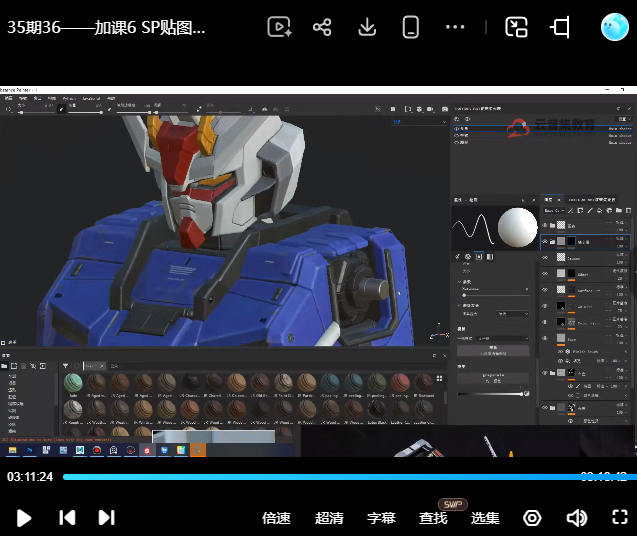The image size is (637, 536).
Task: Enter fullscreen mode
Action: pyautogui.click(x=620, y=517)
